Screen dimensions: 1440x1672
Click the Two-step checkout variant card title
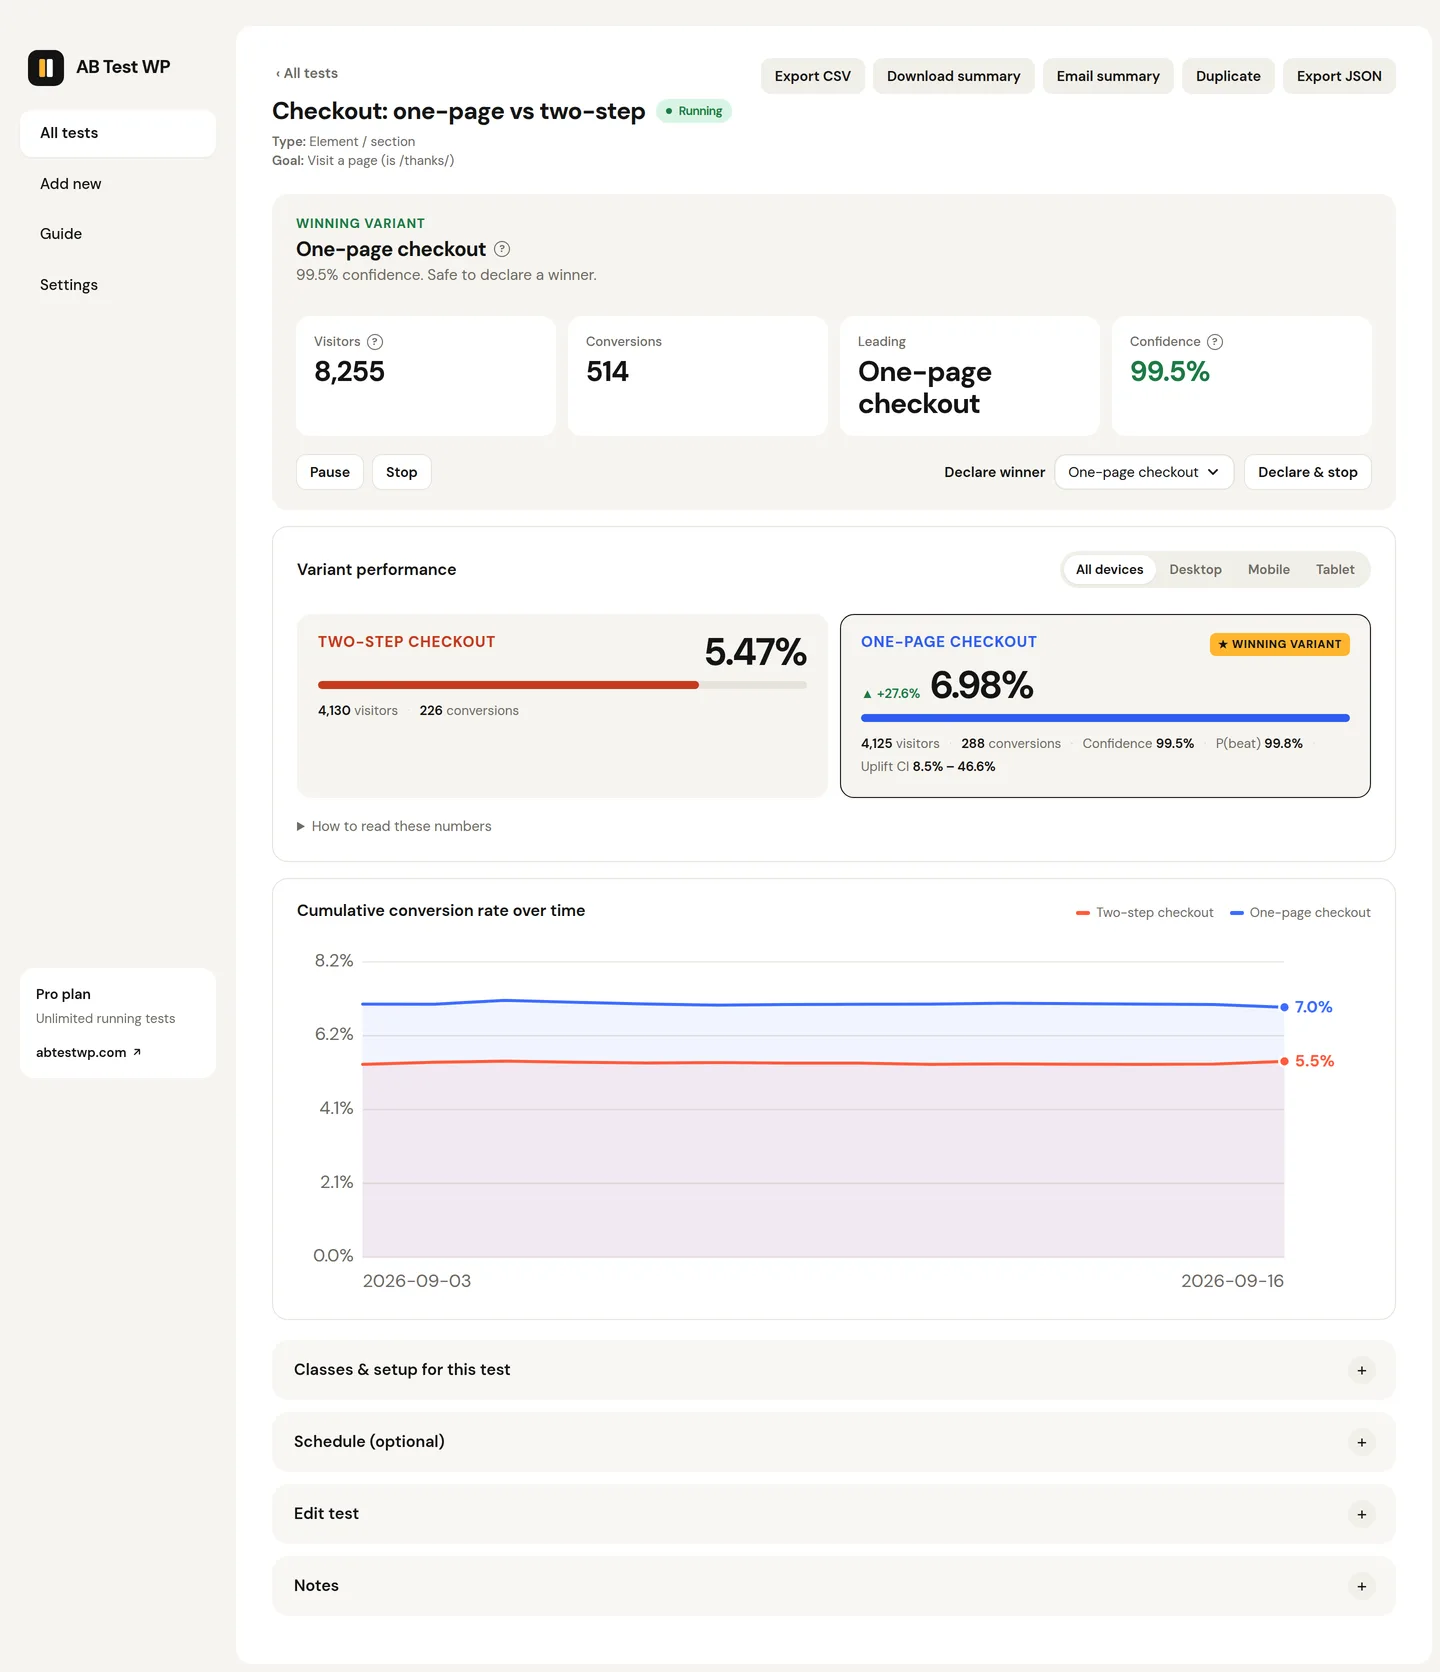406,642
